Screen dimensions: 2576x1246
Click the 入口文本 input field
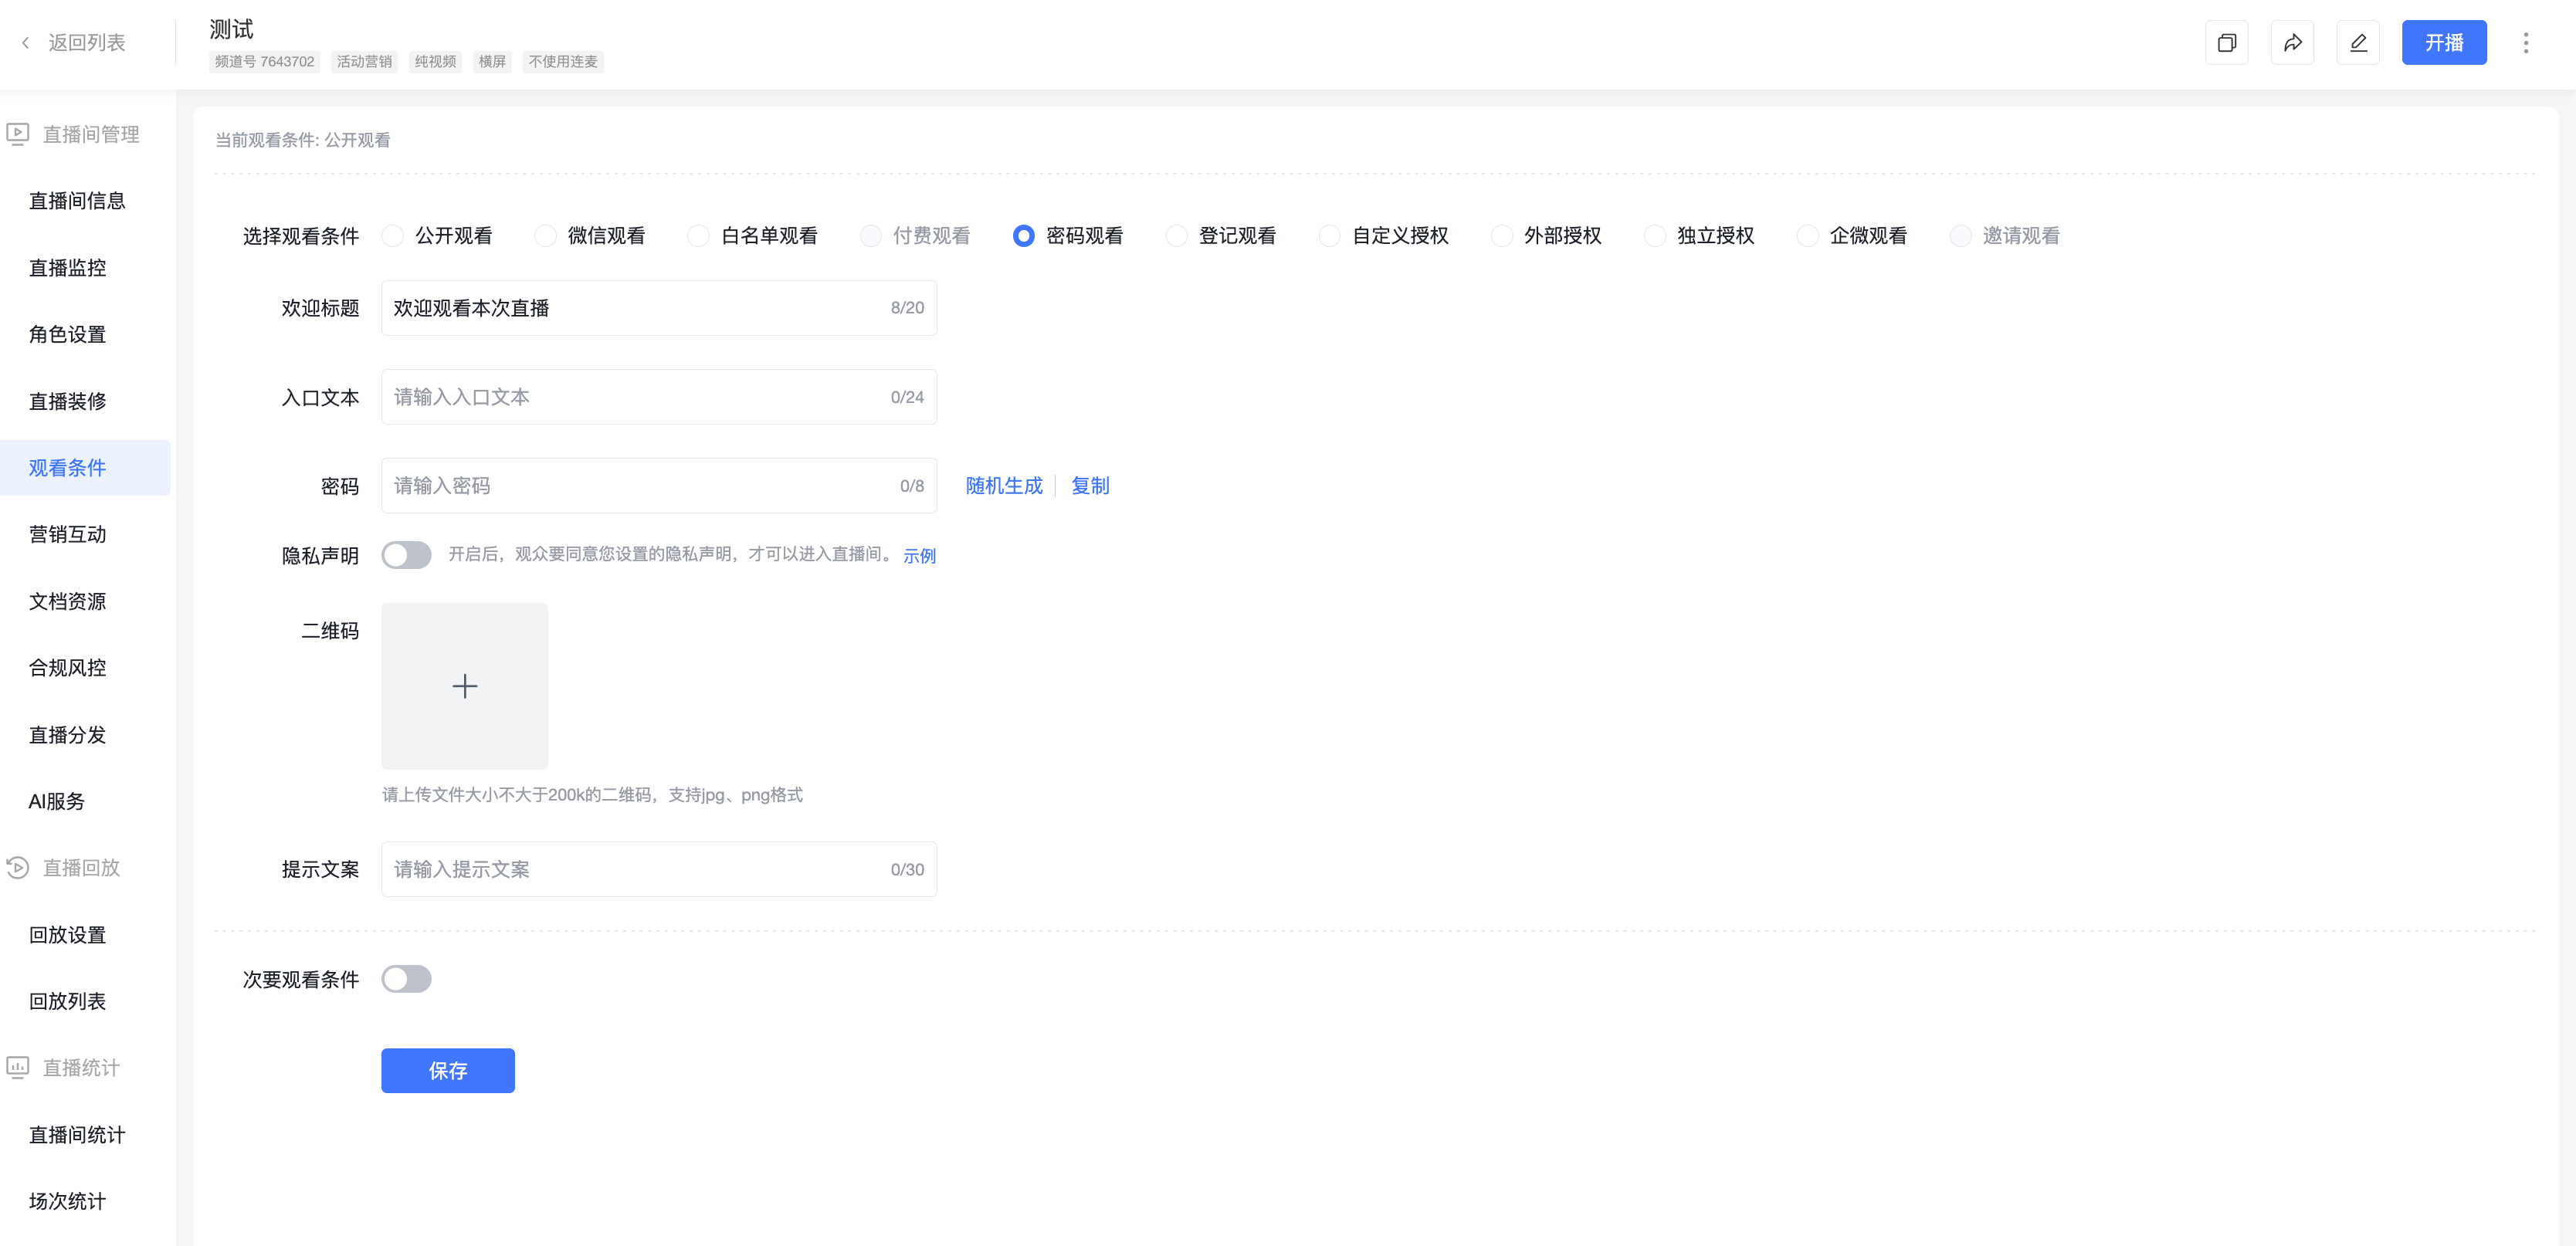pos(659,397)
